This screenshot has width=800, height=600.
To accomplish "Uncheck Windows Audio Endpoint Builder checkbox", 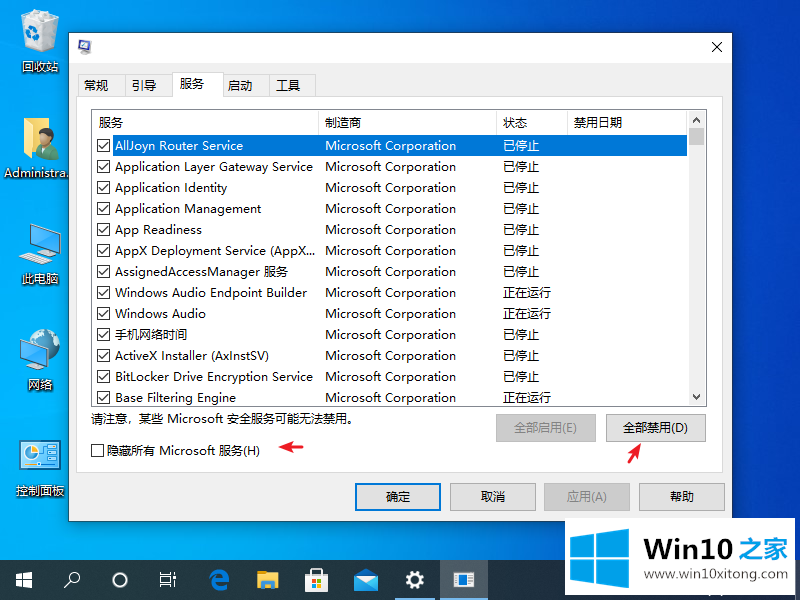I will [104, 292].
